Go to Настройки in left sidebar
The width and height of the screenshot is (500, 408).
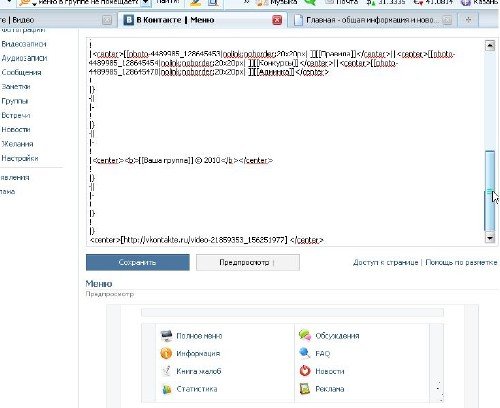[20, 158]
